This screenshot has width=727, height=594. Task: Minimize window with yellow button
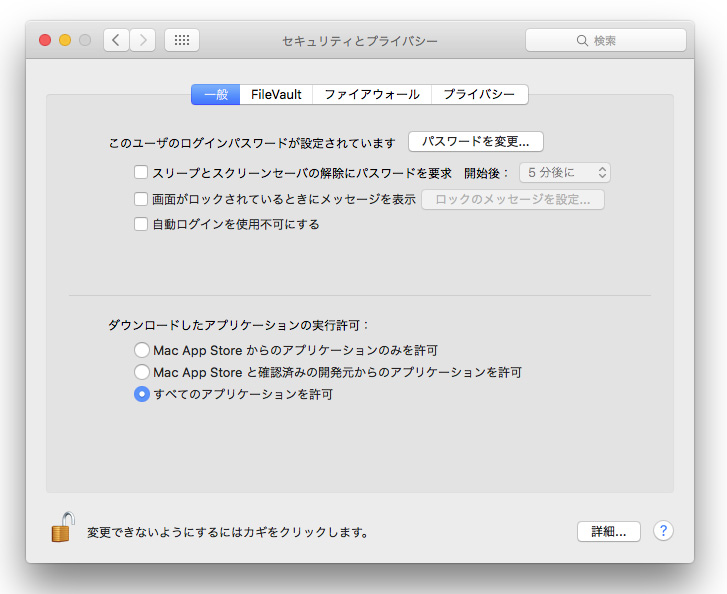click(x=65, y=40)
